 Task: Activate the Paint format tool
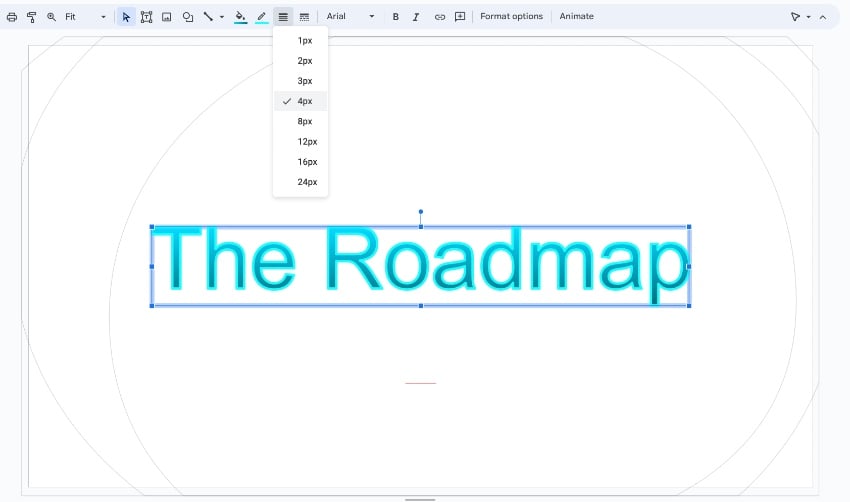pos(32,17)
